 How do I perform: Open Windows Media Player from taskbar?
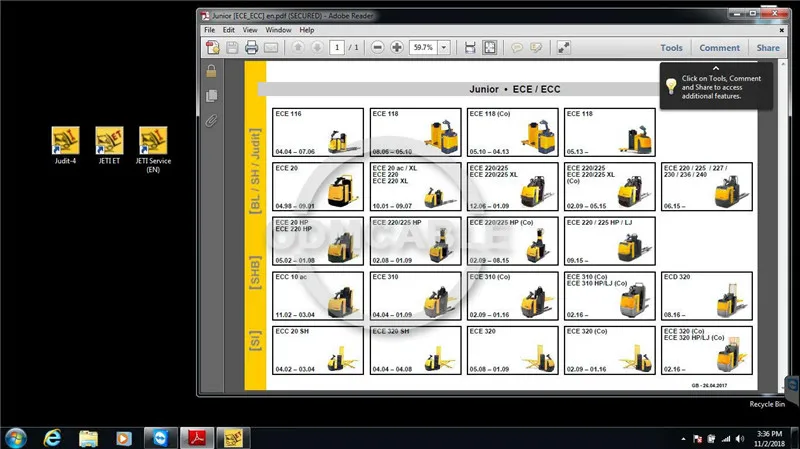point(123,438)
